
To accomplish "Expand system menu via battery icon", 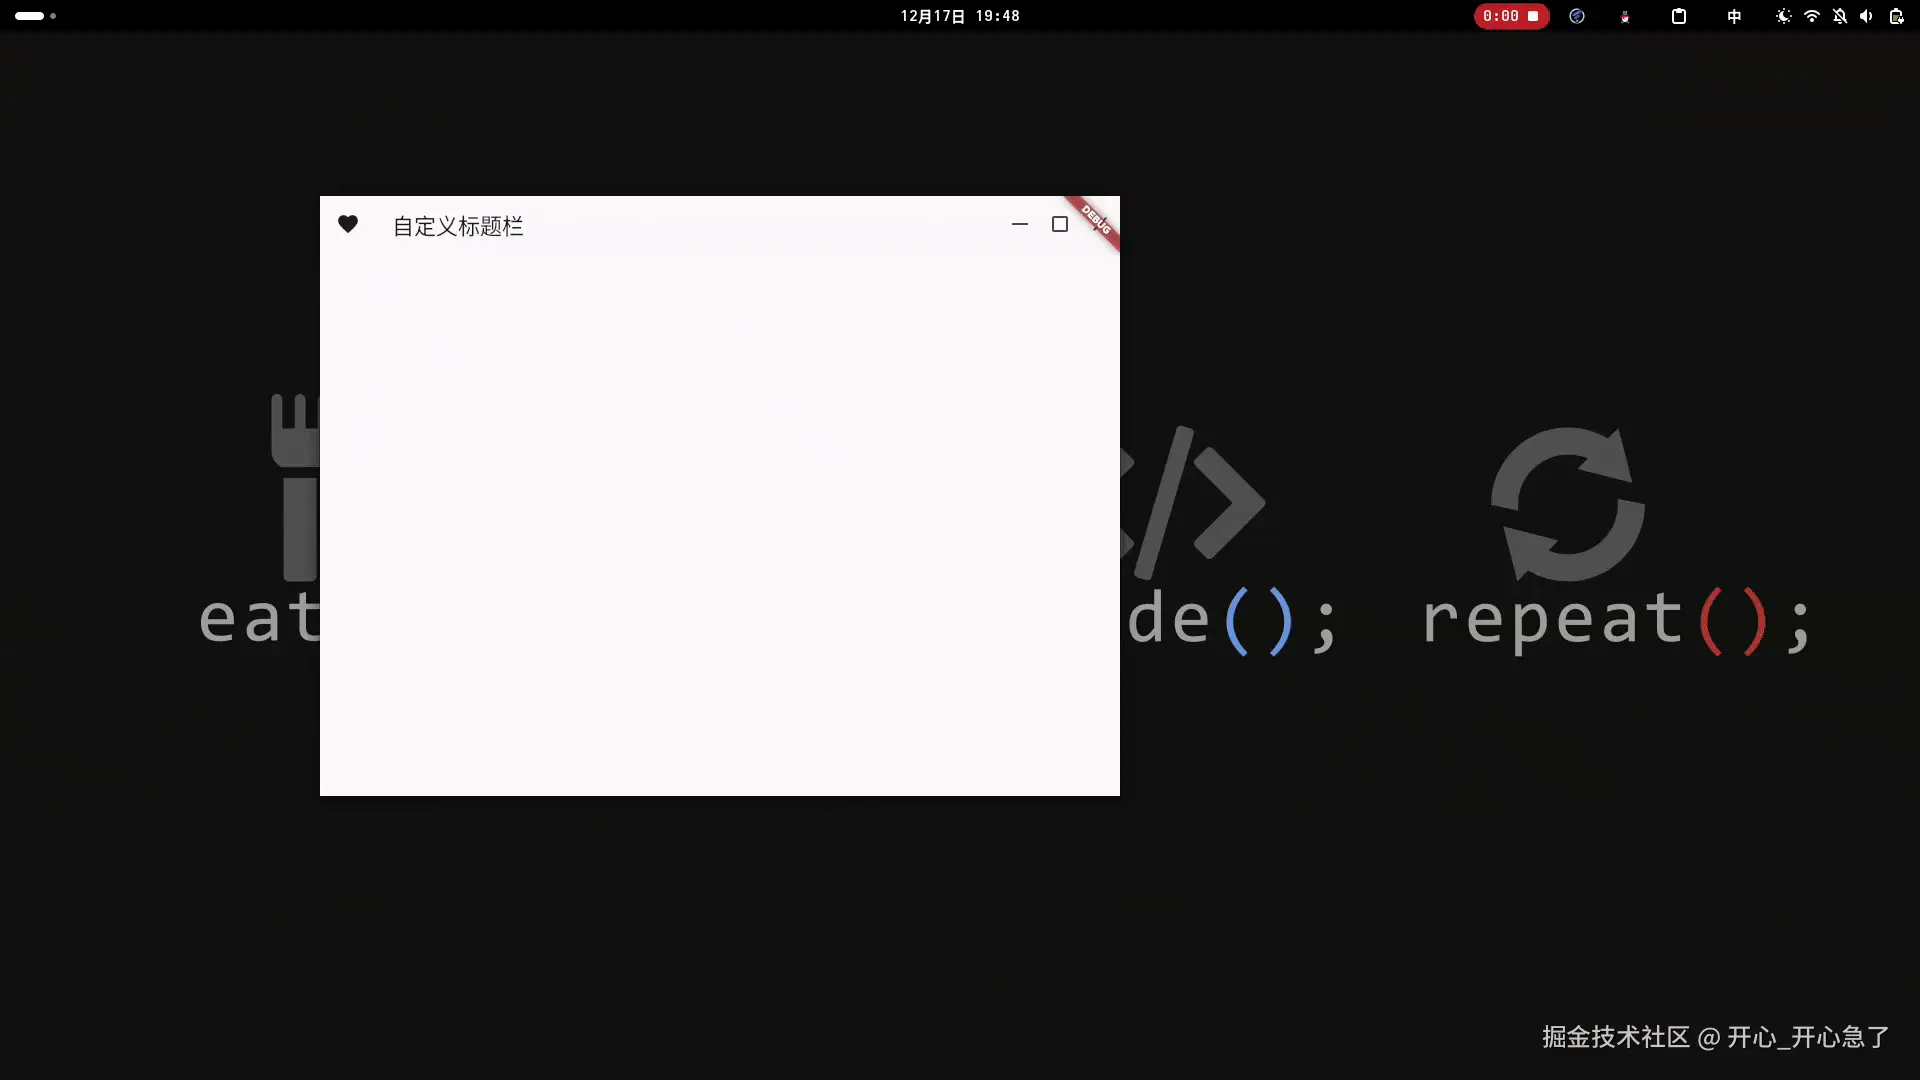I will (1896, 16).
